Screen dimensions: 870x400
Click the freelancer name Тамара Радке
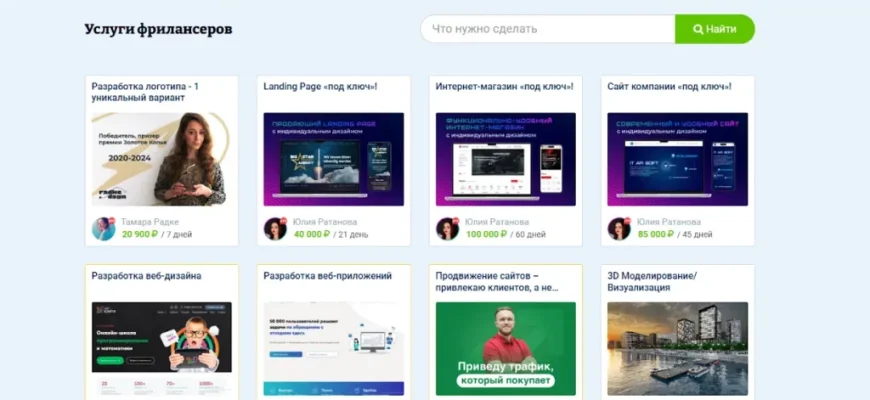(x=156, y=222)
